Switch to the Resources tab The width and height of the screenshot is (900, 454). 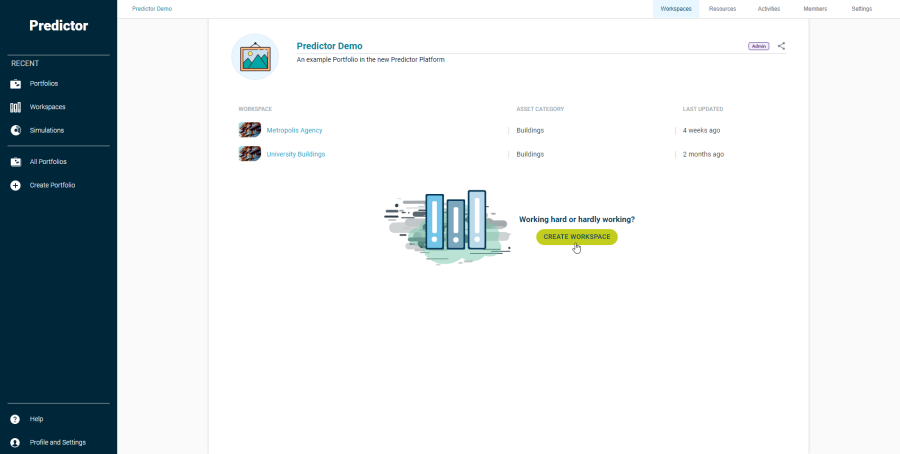[x=722, y=9]
